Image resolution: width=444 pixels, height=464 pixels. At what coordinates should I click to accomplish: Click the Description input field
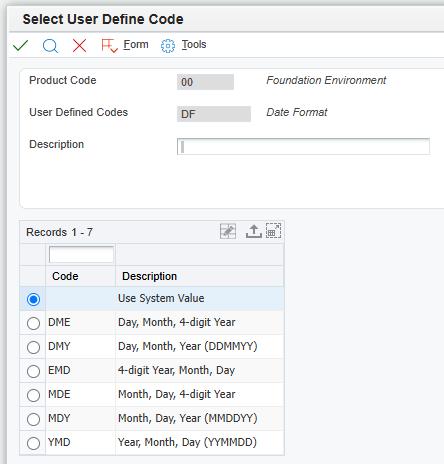[x=303, y=146]
